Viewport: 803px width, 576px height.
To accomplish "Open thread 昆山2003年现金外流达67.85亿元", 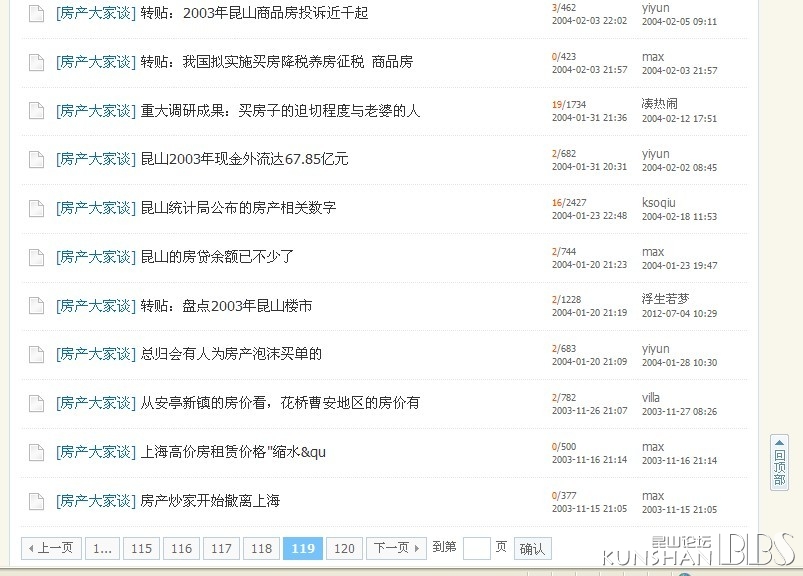I will [244, 159].
